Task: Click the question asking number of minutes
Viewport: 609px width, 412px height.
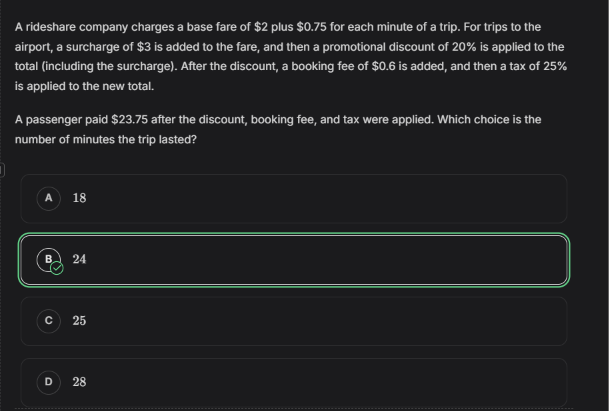Action: (278, 129)
